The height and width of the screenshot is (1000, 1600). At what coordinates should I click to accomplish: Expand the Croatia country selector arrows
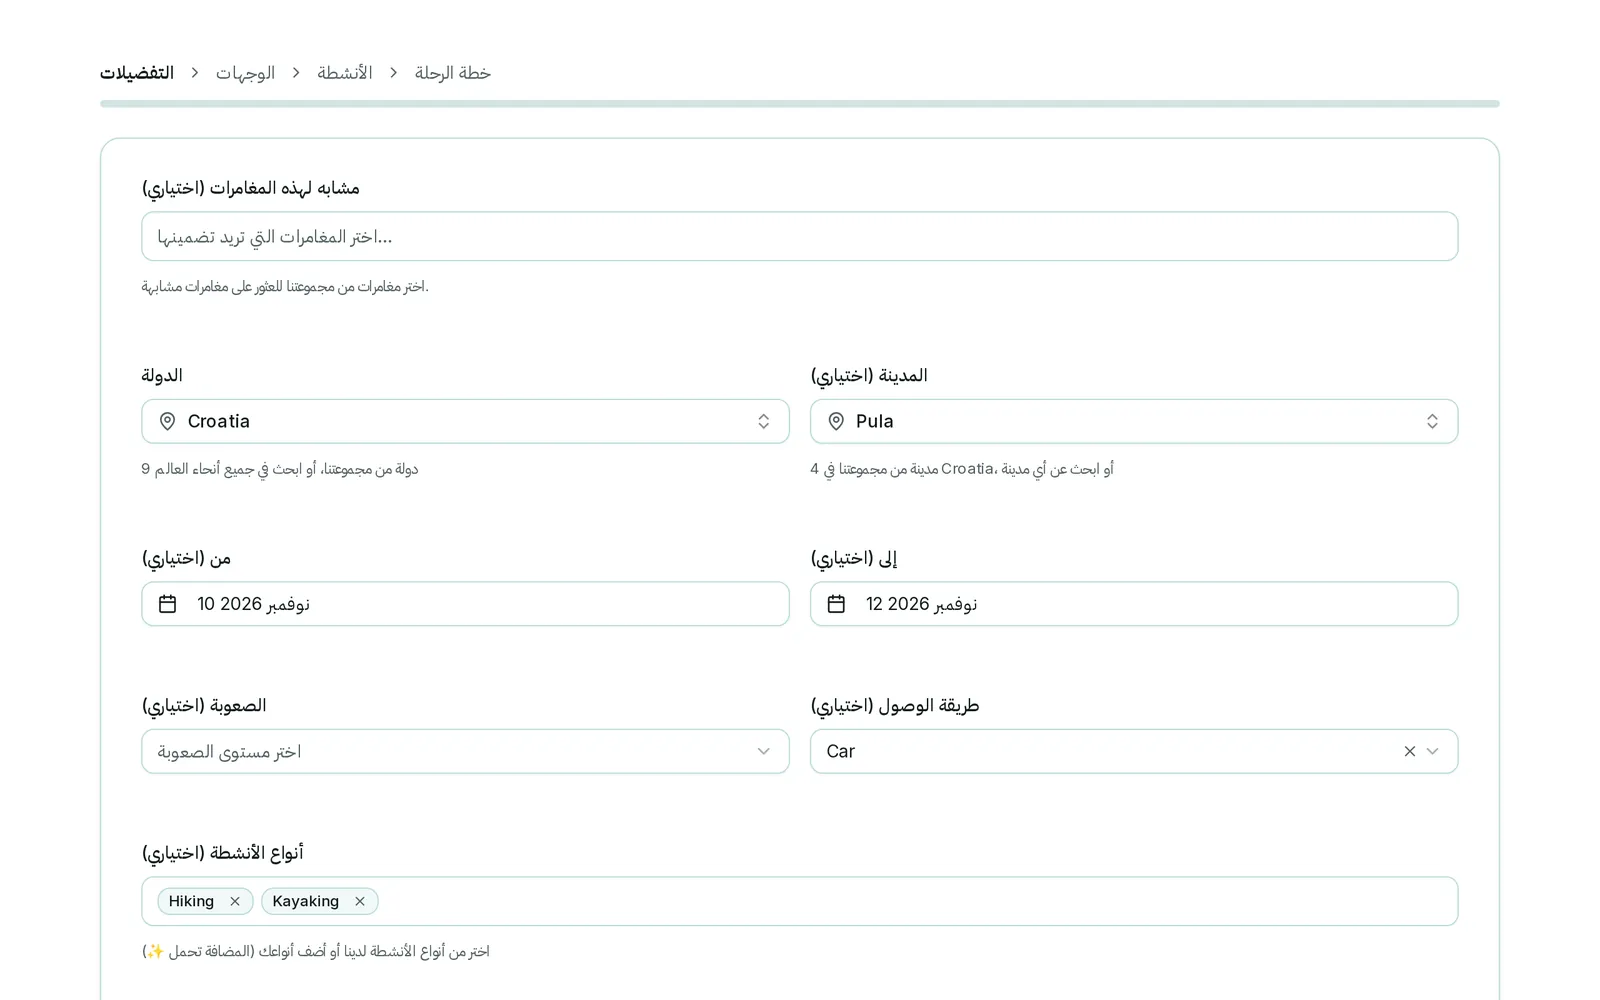coord(764,422)
